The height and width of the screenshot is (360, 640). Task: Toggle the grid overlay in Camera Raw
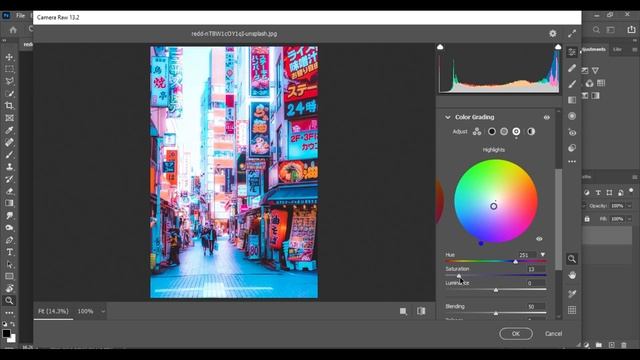(x=572, y=310)
